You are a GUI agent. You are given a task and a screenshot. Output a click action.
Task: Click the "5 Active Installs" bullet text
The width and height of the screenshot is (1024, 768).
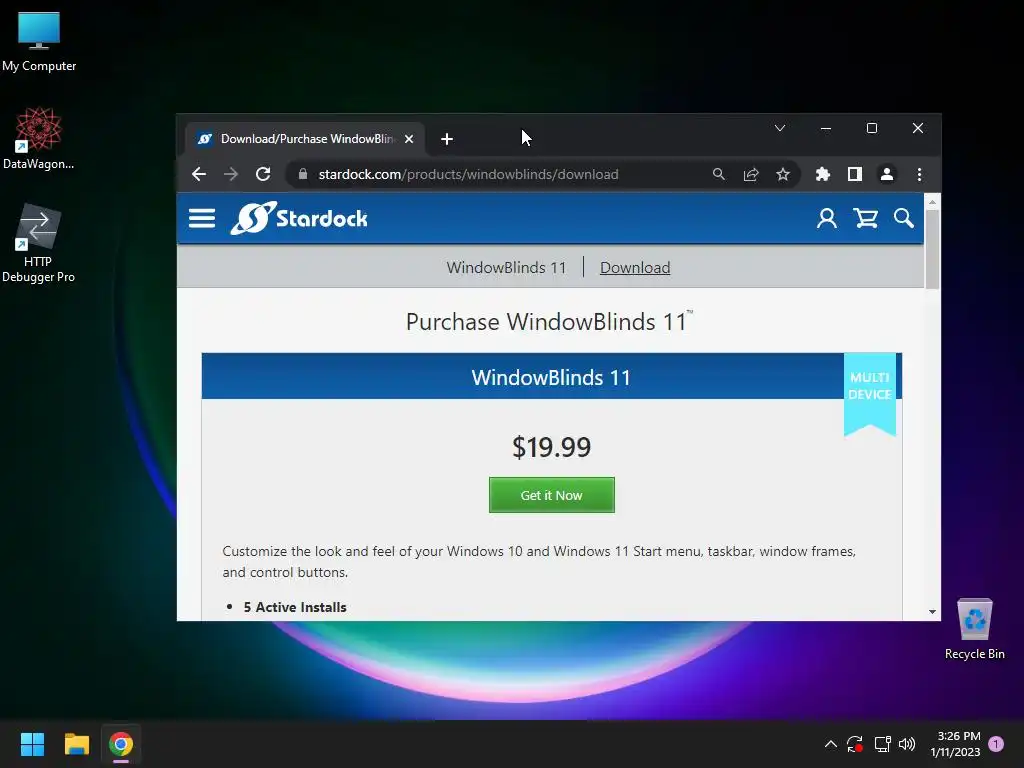(x=295, y=607)
